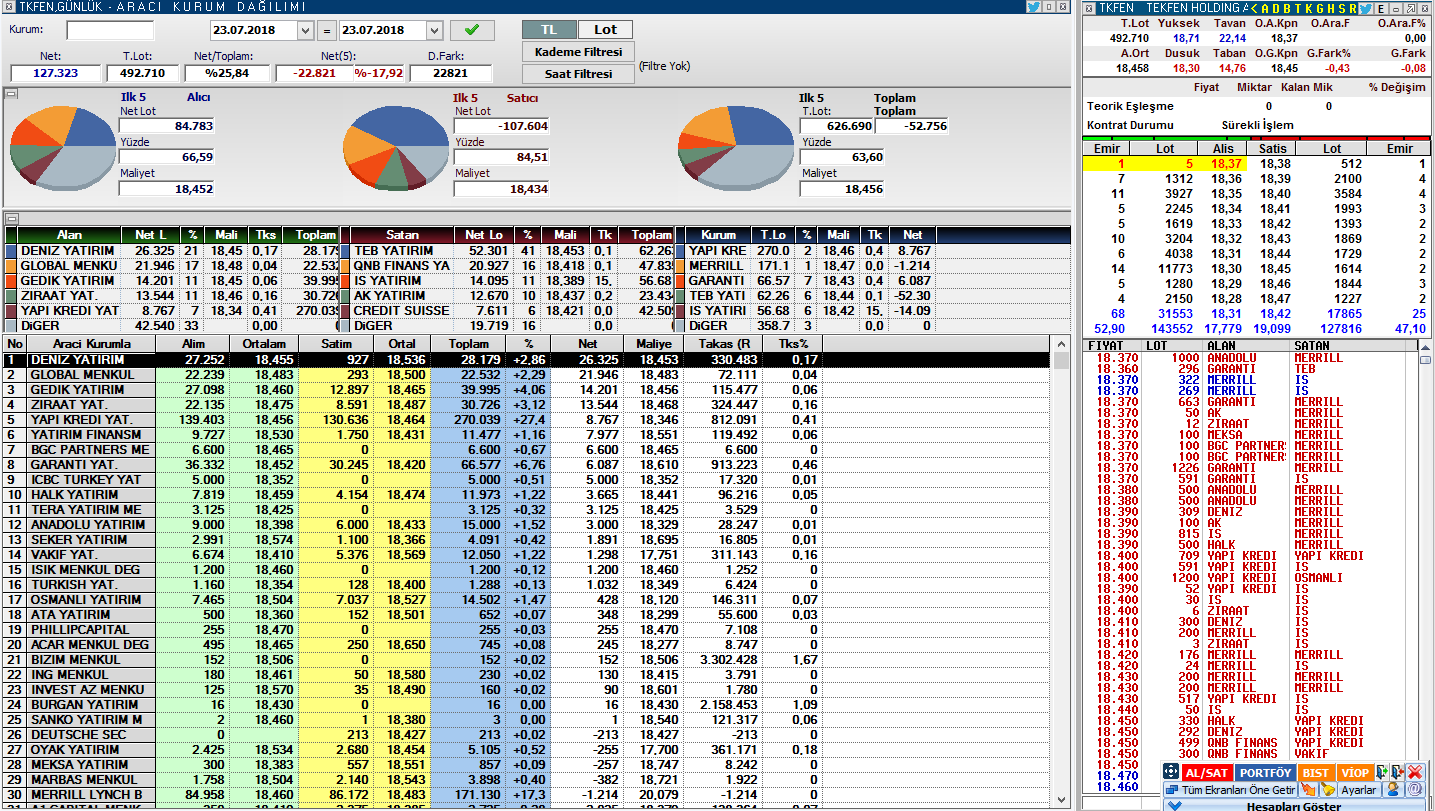Click the ask price 18,38 in depth table
The width and height of the screenshot is (1435, 811).
click(x=1275, y=163)
